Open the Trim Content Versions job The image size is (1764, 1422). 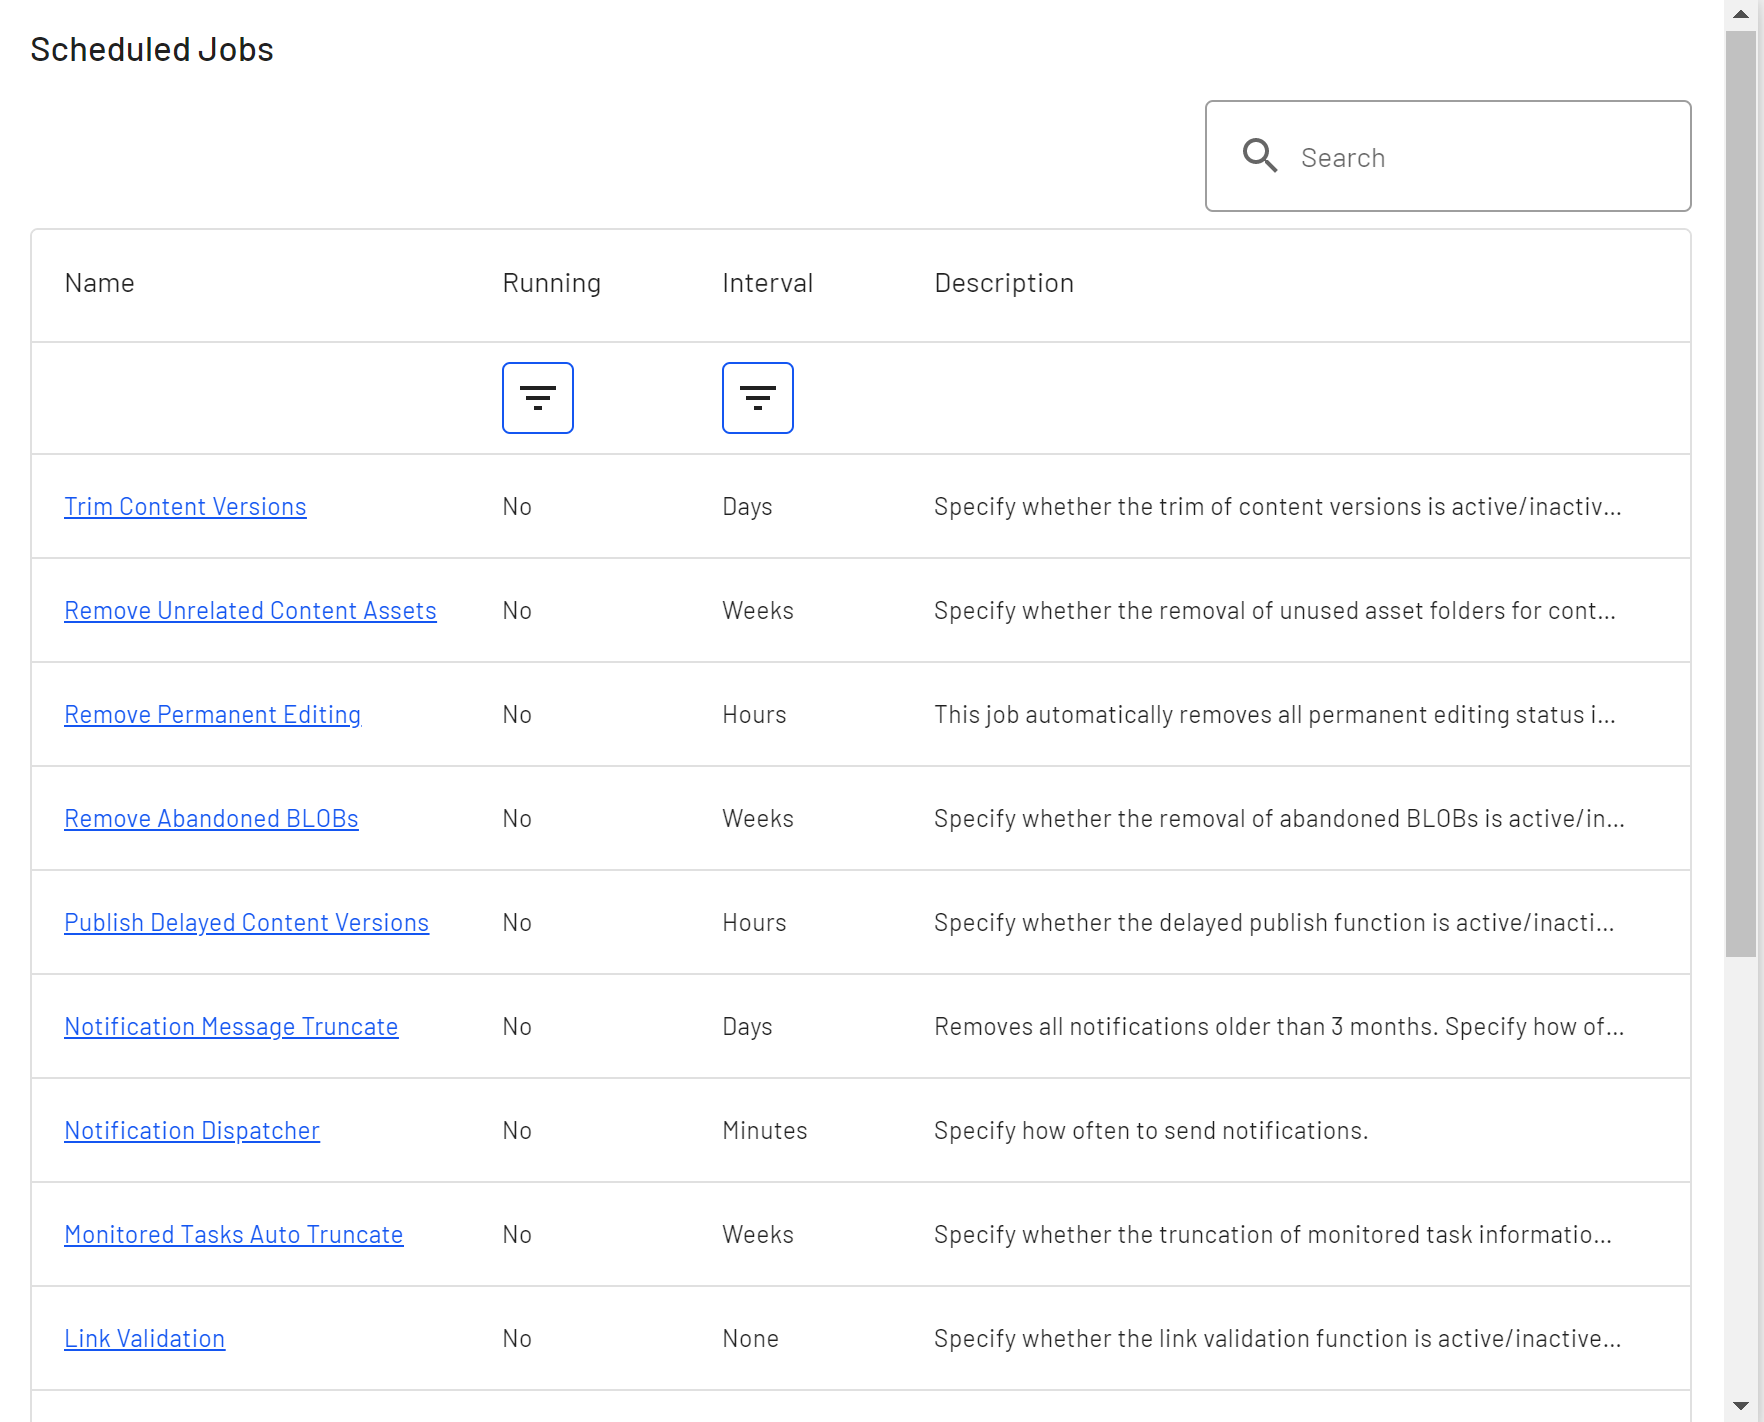pyautogui.click(x=185, y=507)
